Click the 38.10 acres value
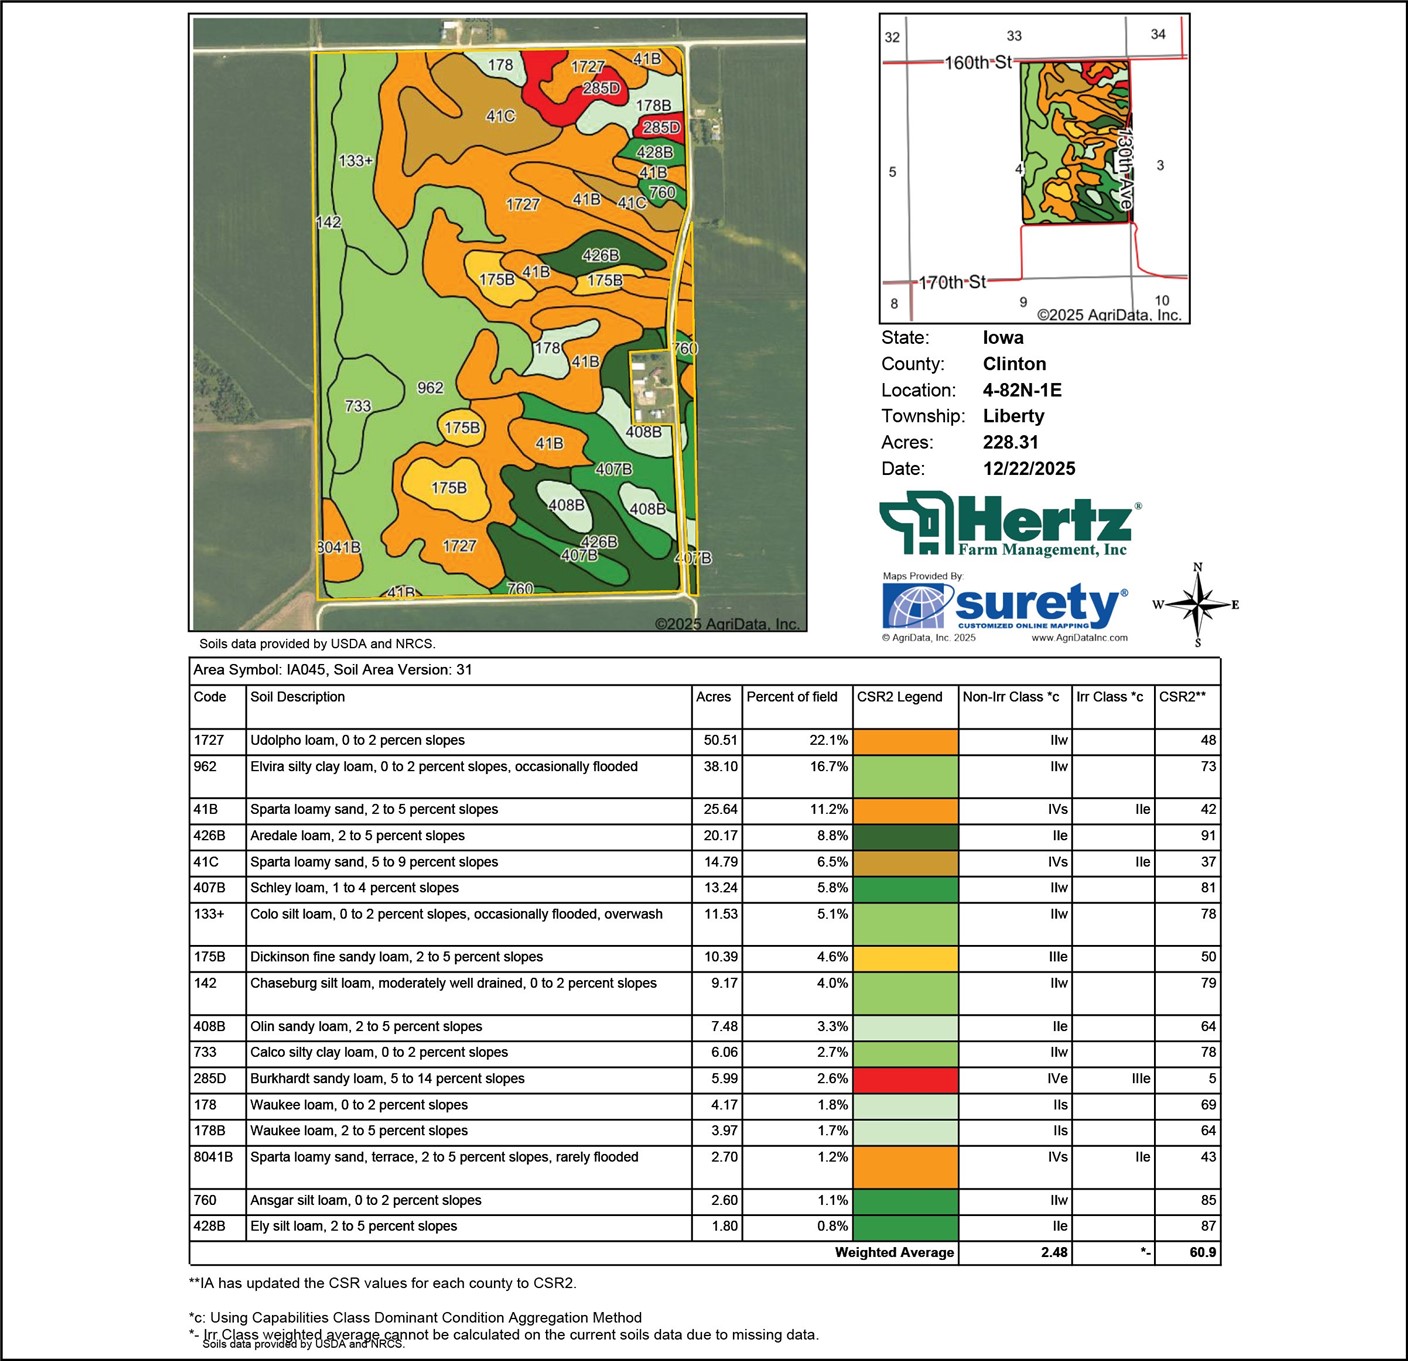The image size is (1408, 1361). (721, 767)
